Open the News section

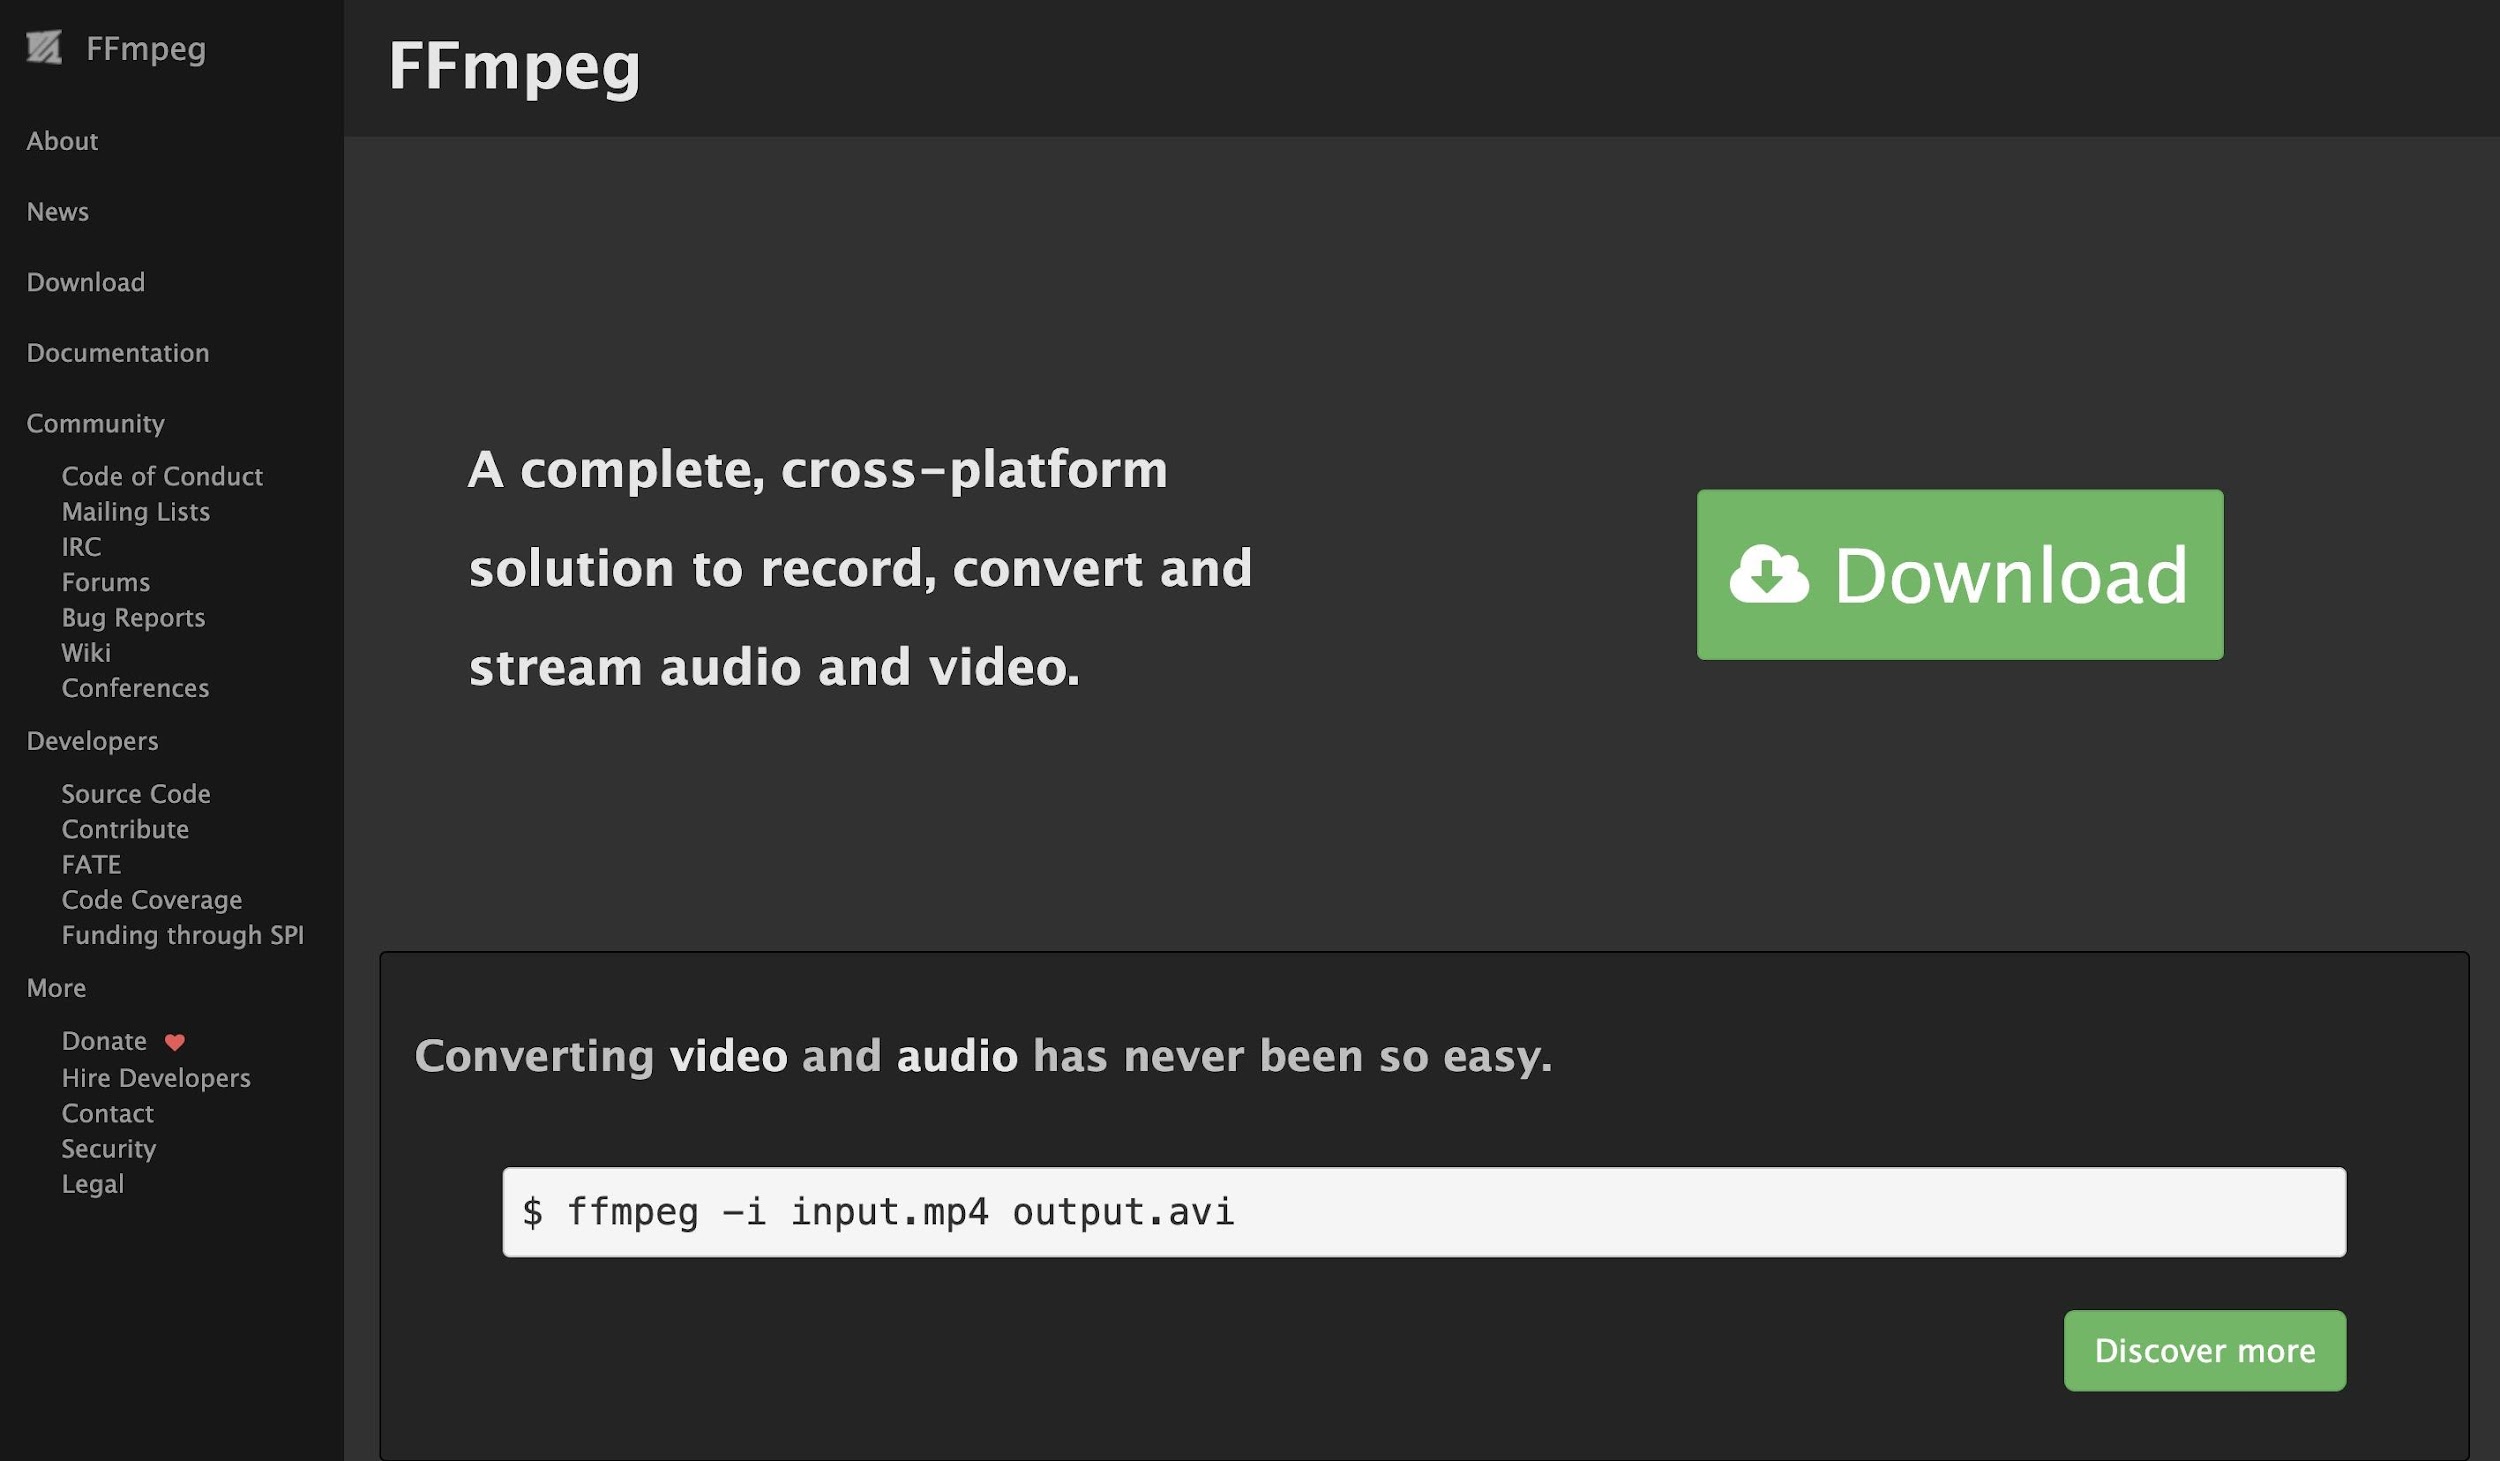(57, 211)
